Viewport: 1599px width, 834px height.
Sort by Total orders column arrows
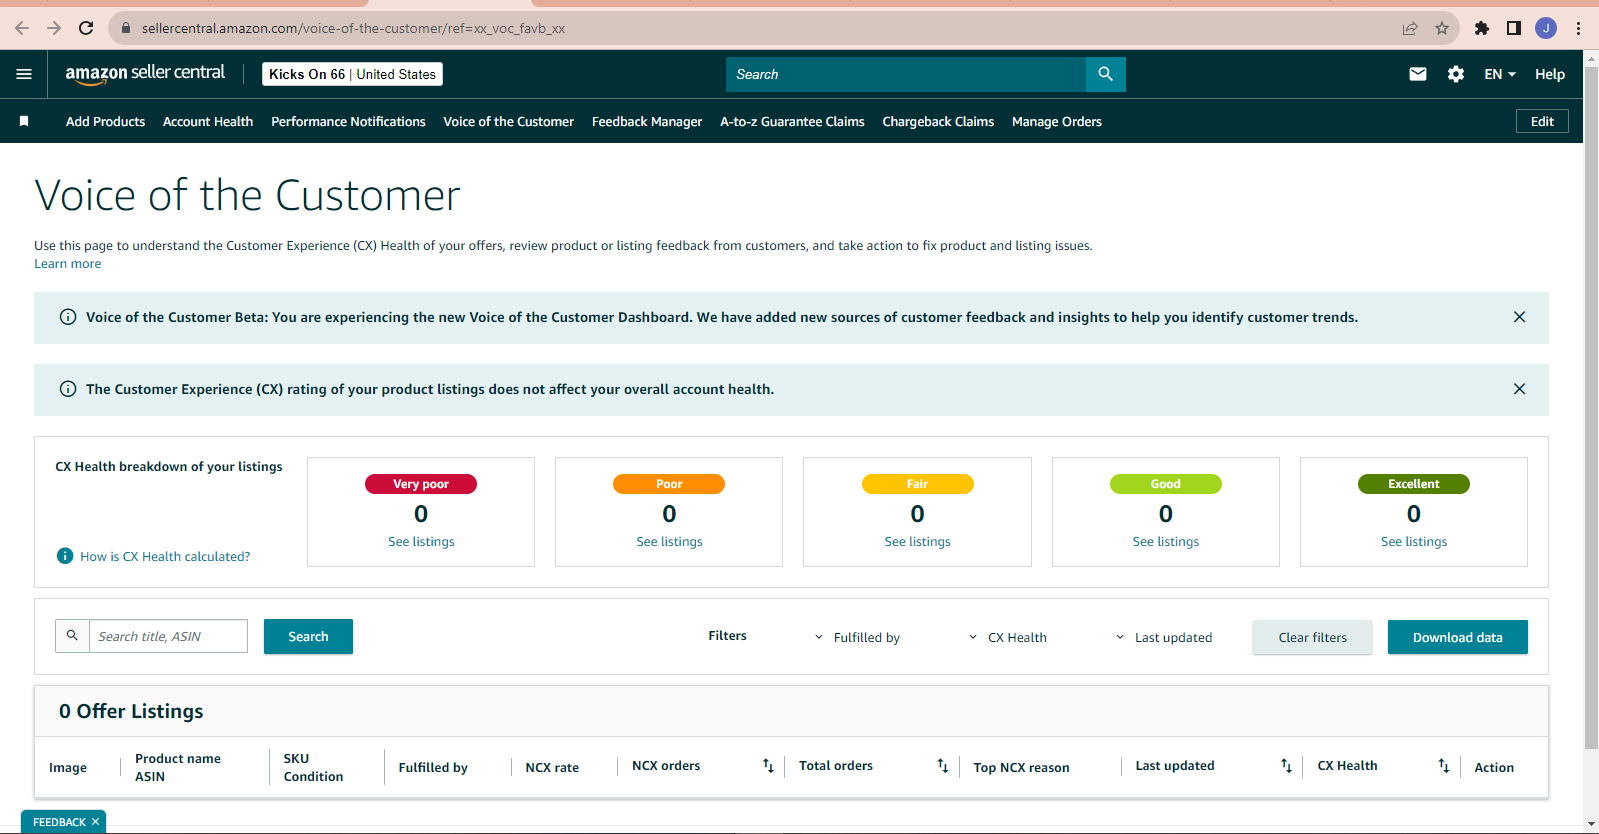point(942,766)
